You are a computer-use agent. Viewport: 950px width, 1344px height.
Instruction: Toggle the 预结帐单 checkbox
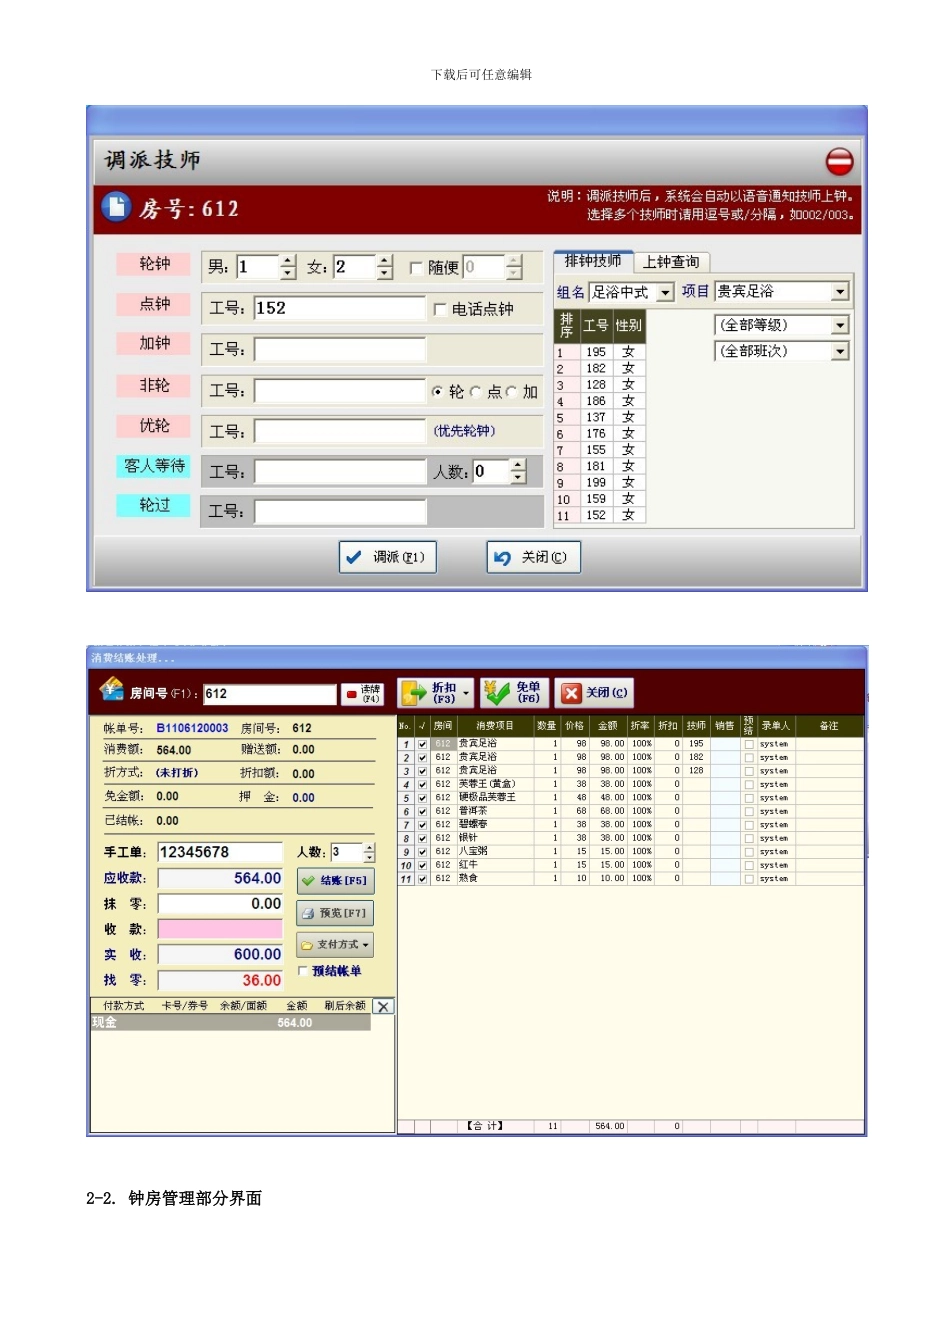(x=303, y=971)
